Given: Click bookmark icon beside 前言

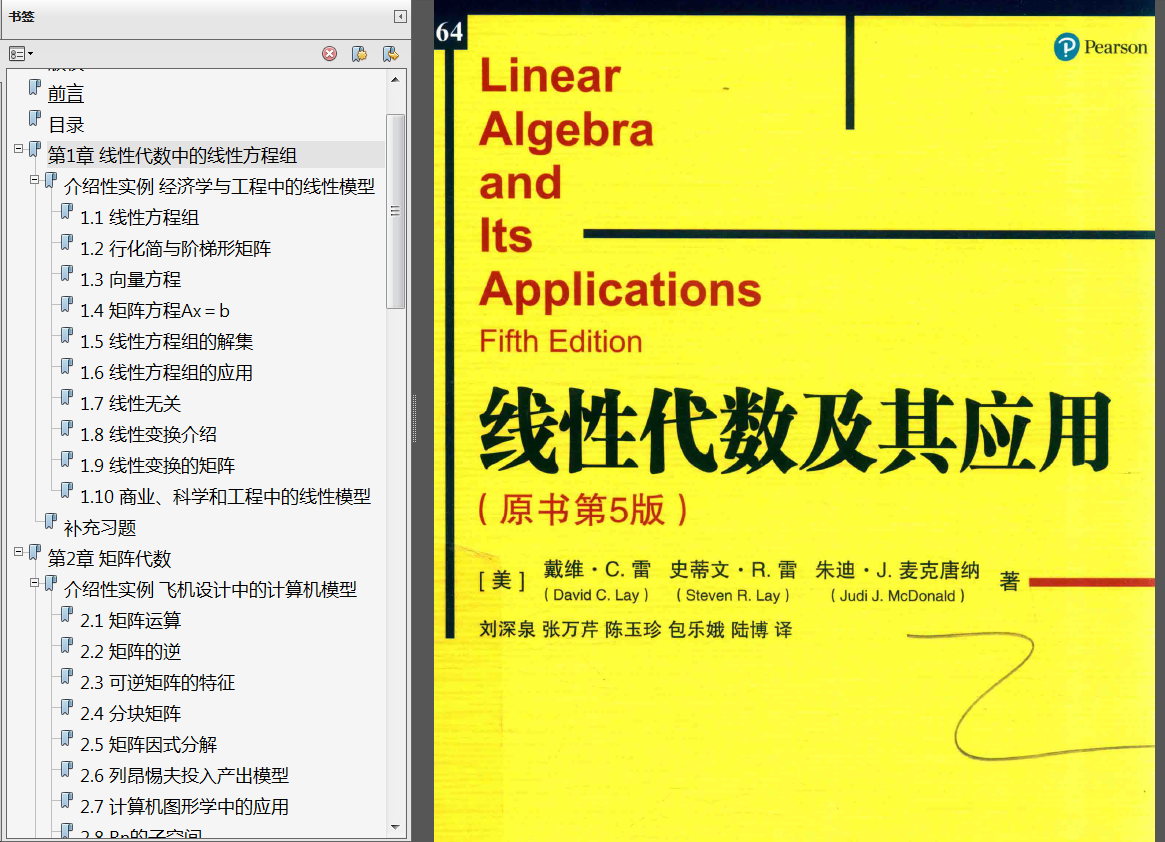Looking at the screenshot, I should (34, 88).
